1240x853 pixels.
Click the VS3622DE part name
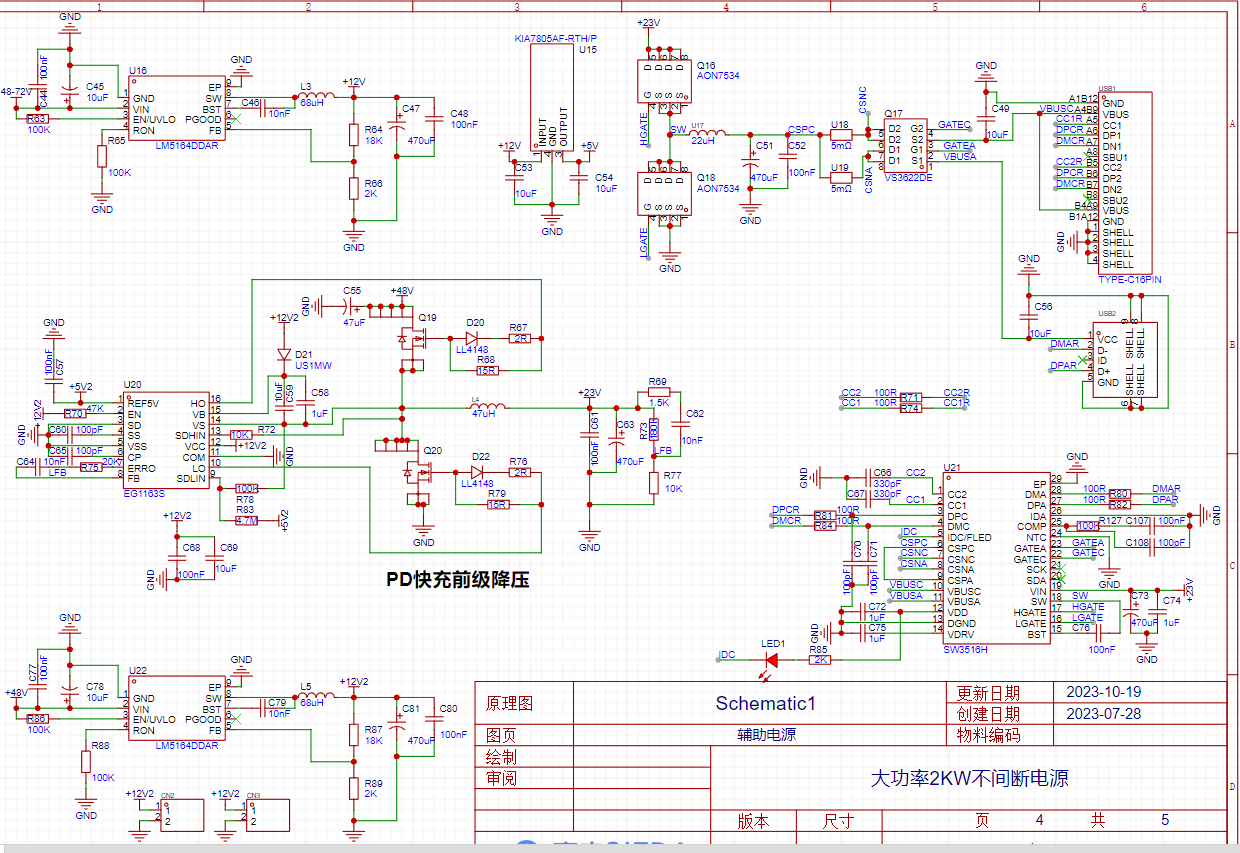(908, 177)
